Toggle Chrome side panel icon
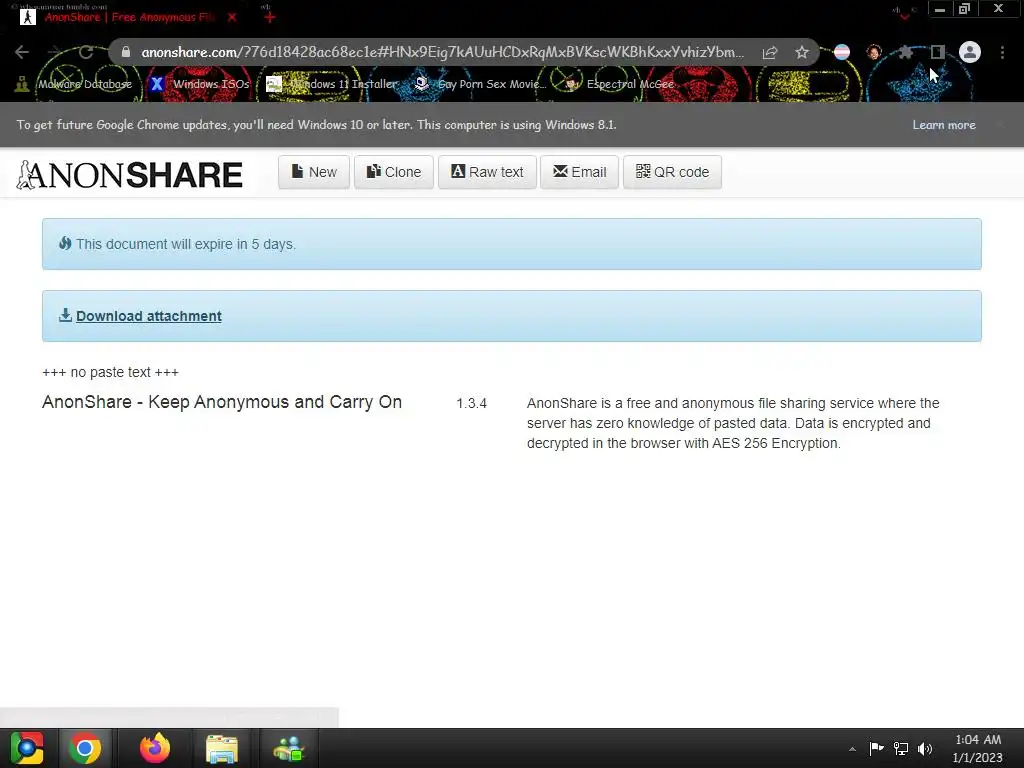 coord(937,52)
